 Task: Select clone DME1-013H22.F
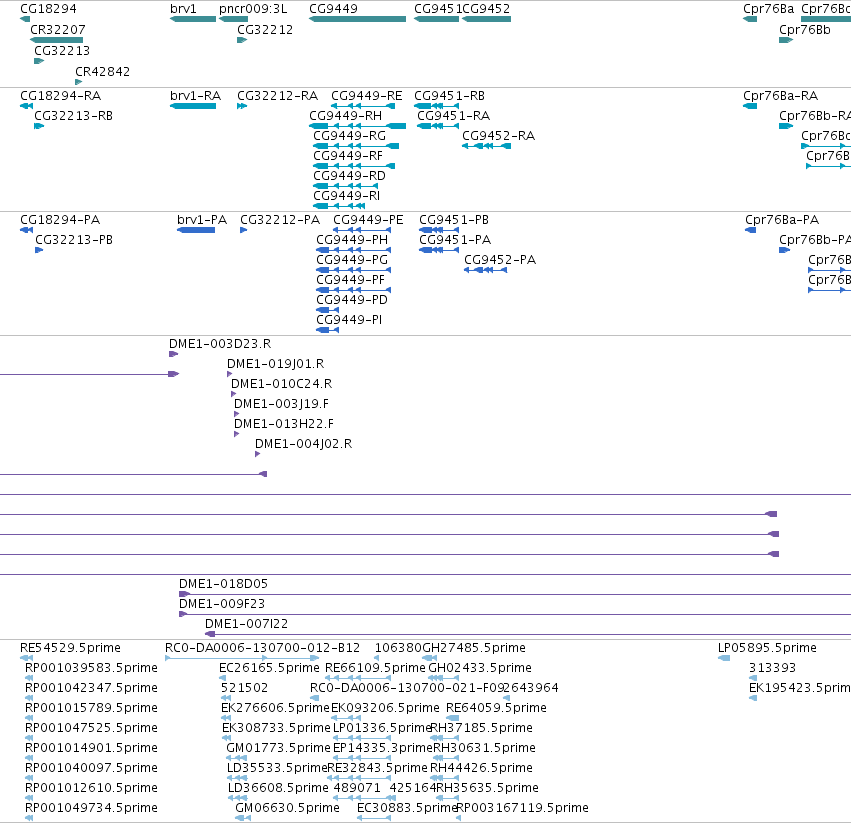click(x=284, y=424)
